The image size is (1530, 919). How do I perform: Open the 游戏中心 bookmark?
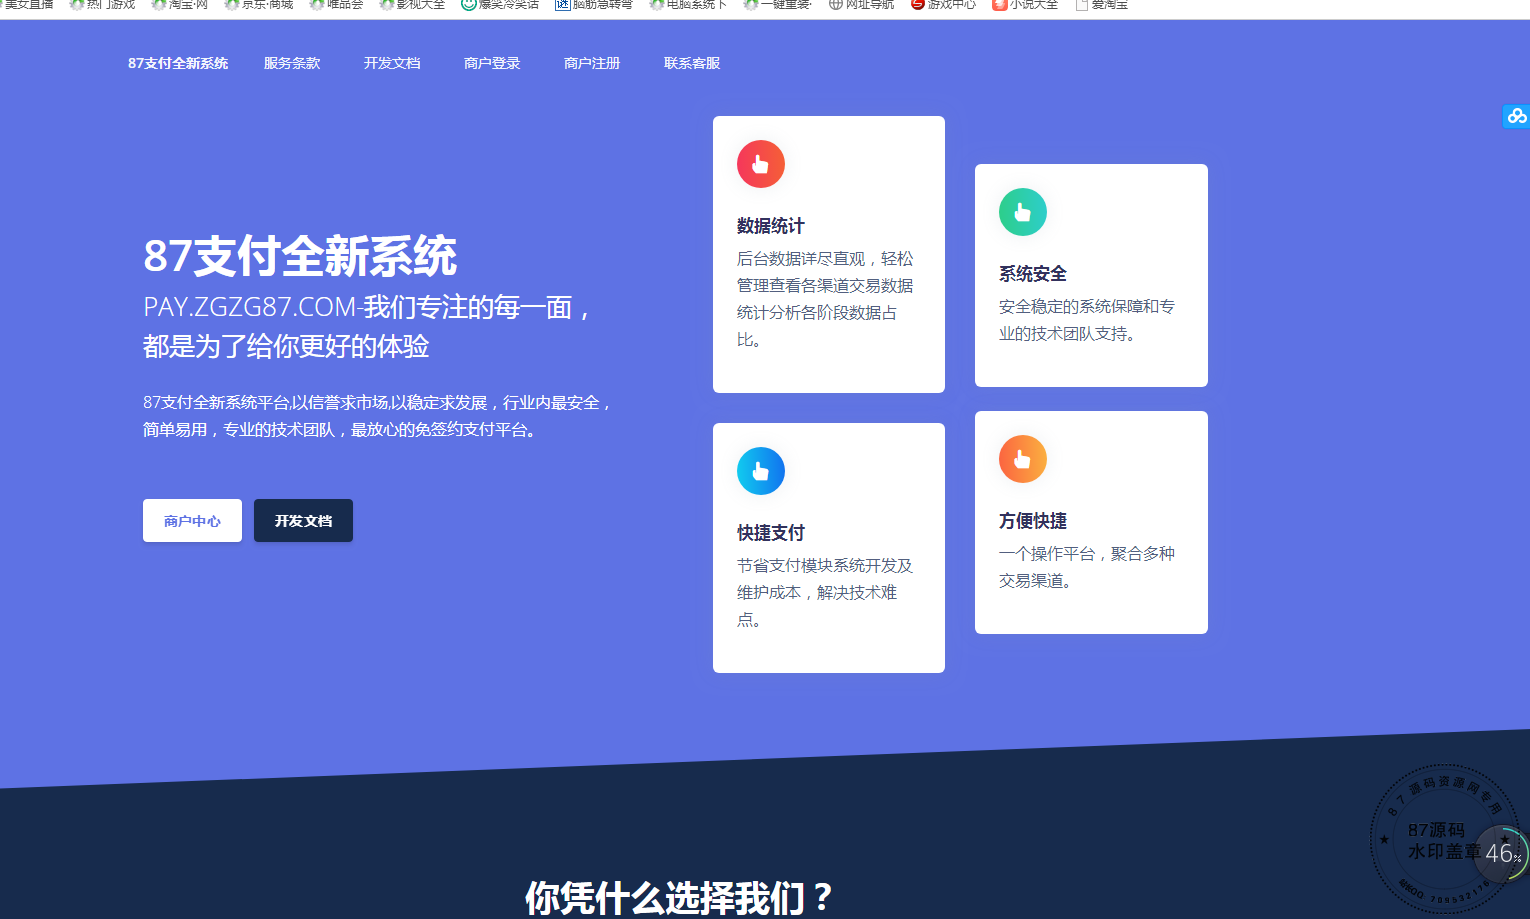pos(942,5)
